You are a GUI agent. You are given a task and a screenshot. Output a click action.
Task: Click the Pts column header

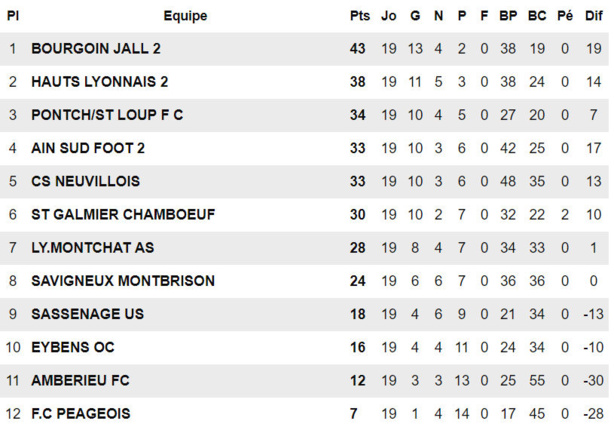point(359,16)
